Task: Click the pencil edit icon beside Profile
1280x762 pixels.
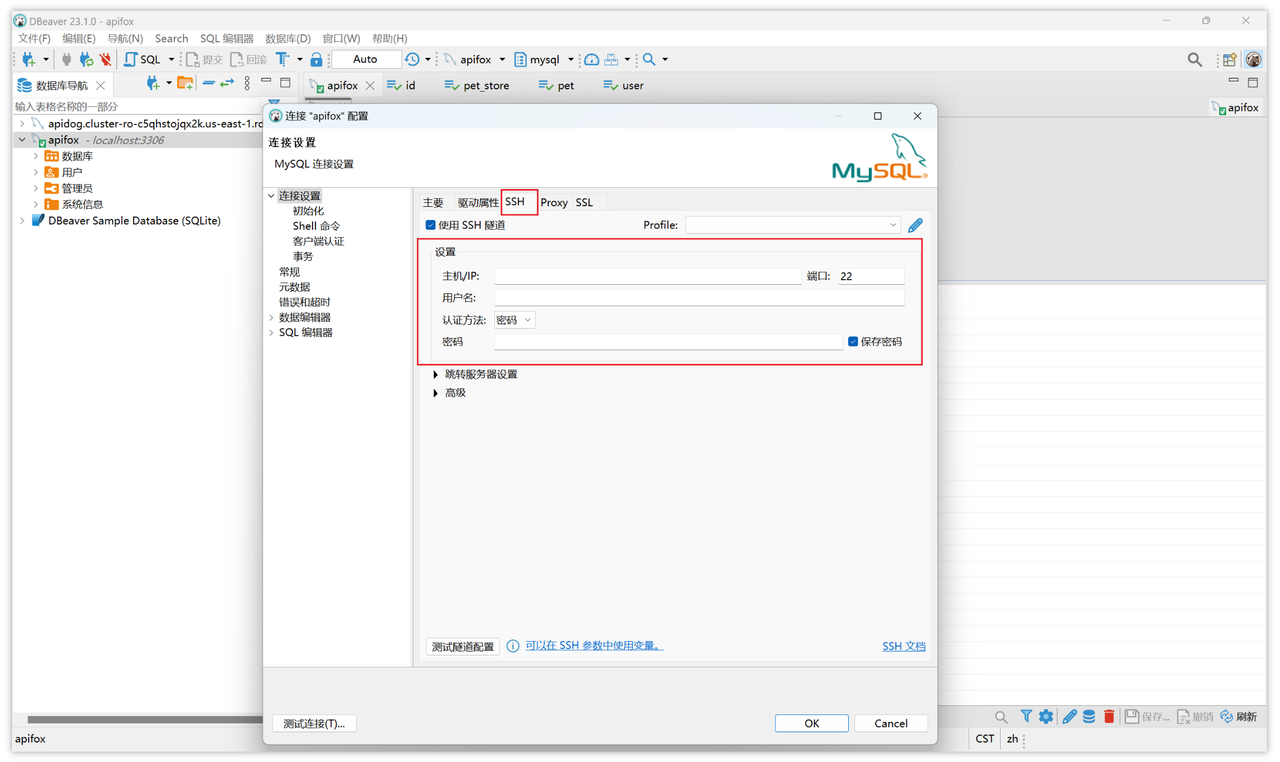Action: pos(915,225)
